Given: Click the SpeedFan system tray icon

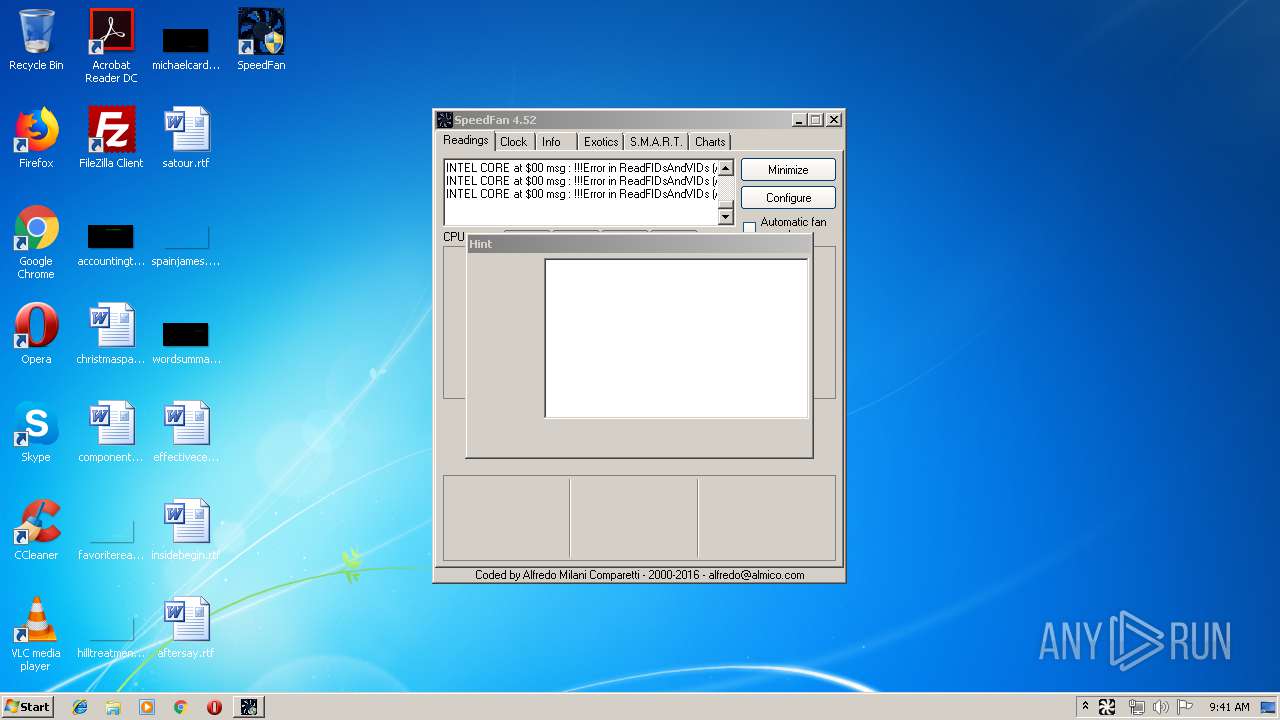Looking at the screenshot, I should (x=1107, y=707).
